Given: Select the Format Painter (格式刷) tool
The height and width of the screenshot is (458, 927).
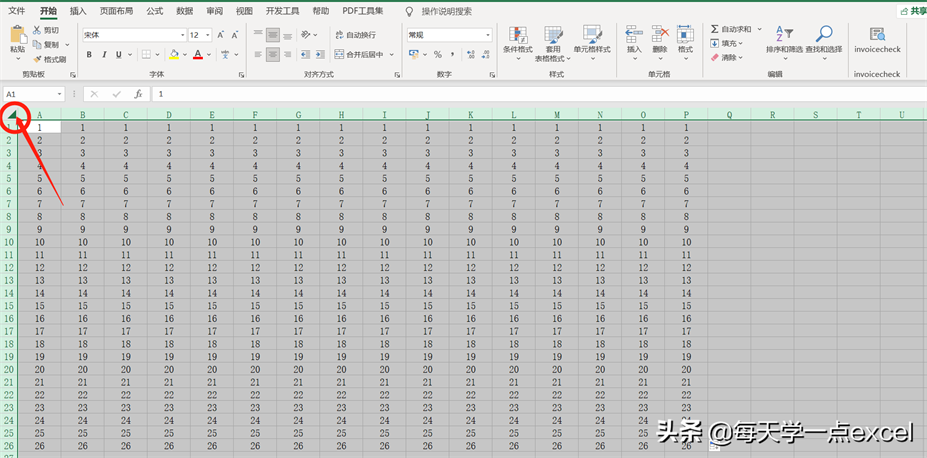Looking at the screenshot, I should click(50, 59).
